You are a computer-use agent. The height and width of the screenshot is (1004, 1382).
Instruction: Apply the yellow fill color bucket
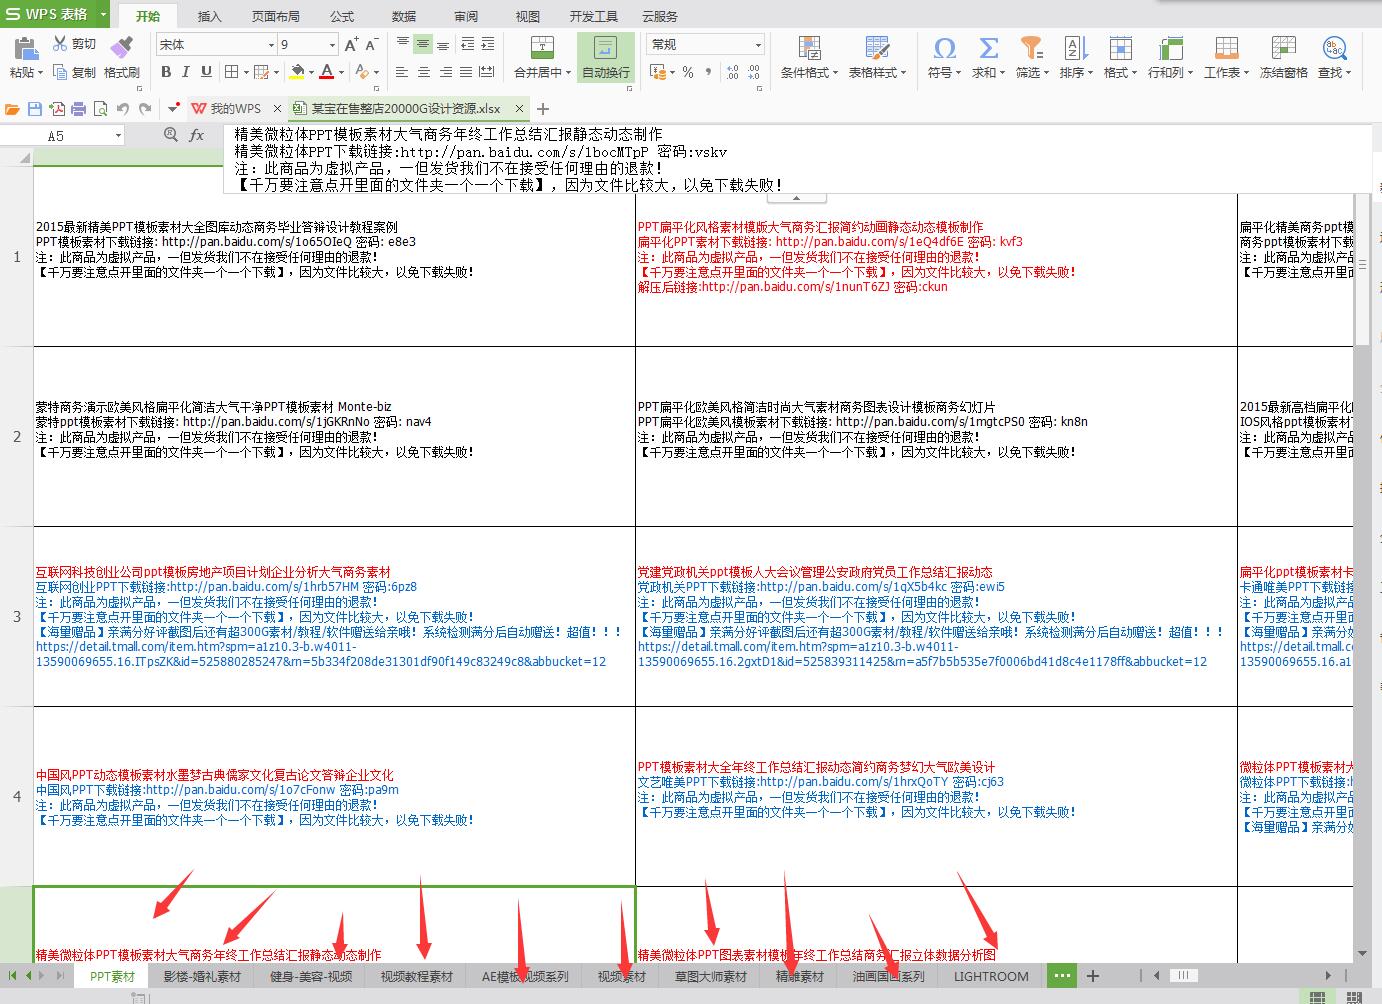coord(297,72)
